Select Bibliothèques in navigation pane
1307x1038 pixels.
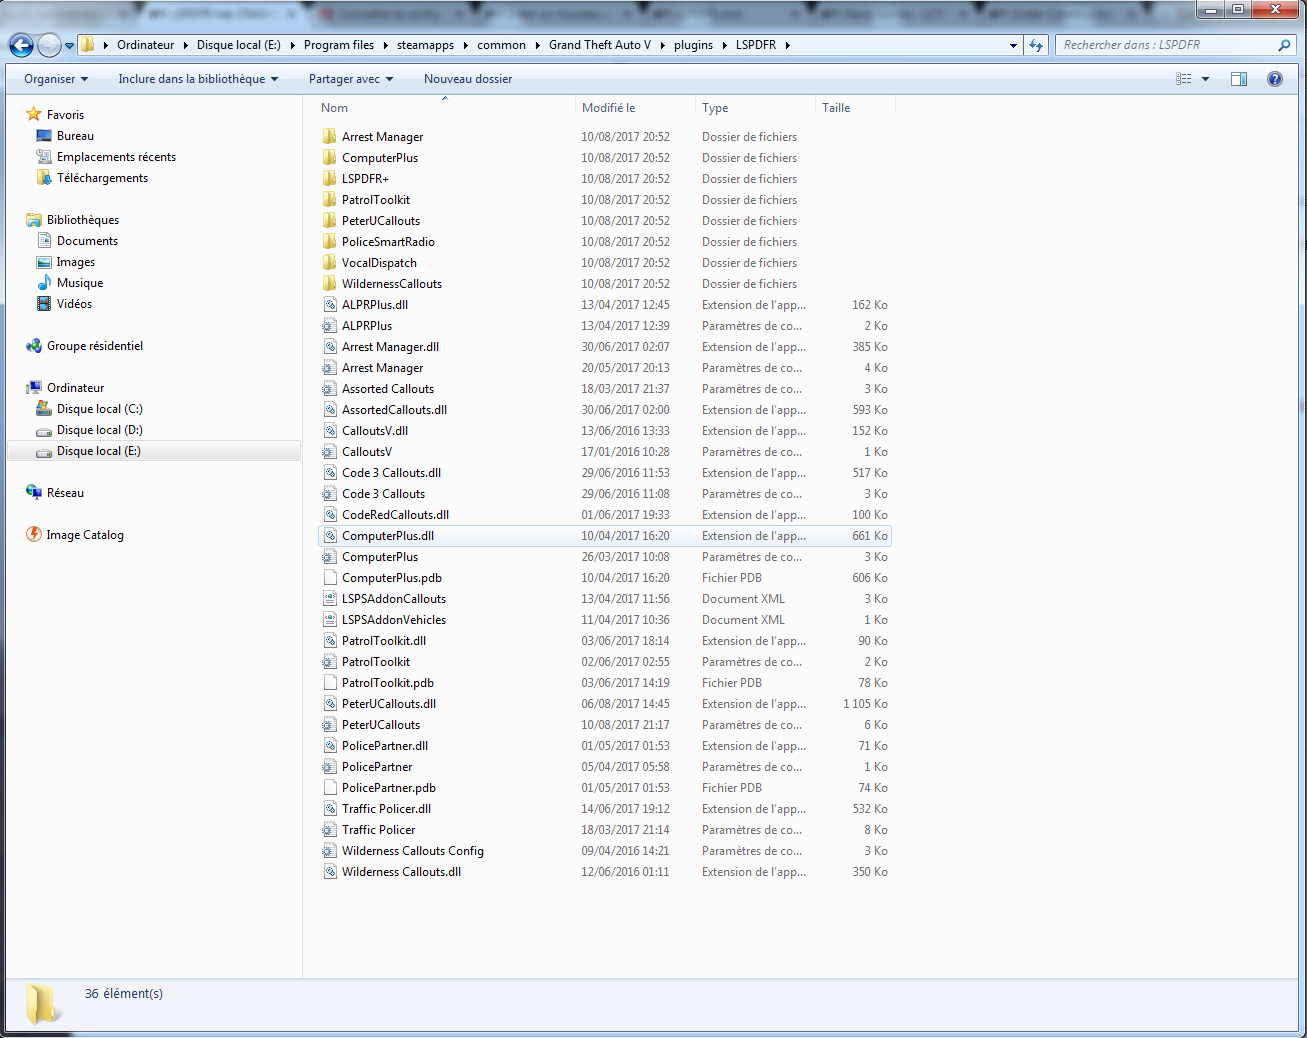click(x=83, y=220)
